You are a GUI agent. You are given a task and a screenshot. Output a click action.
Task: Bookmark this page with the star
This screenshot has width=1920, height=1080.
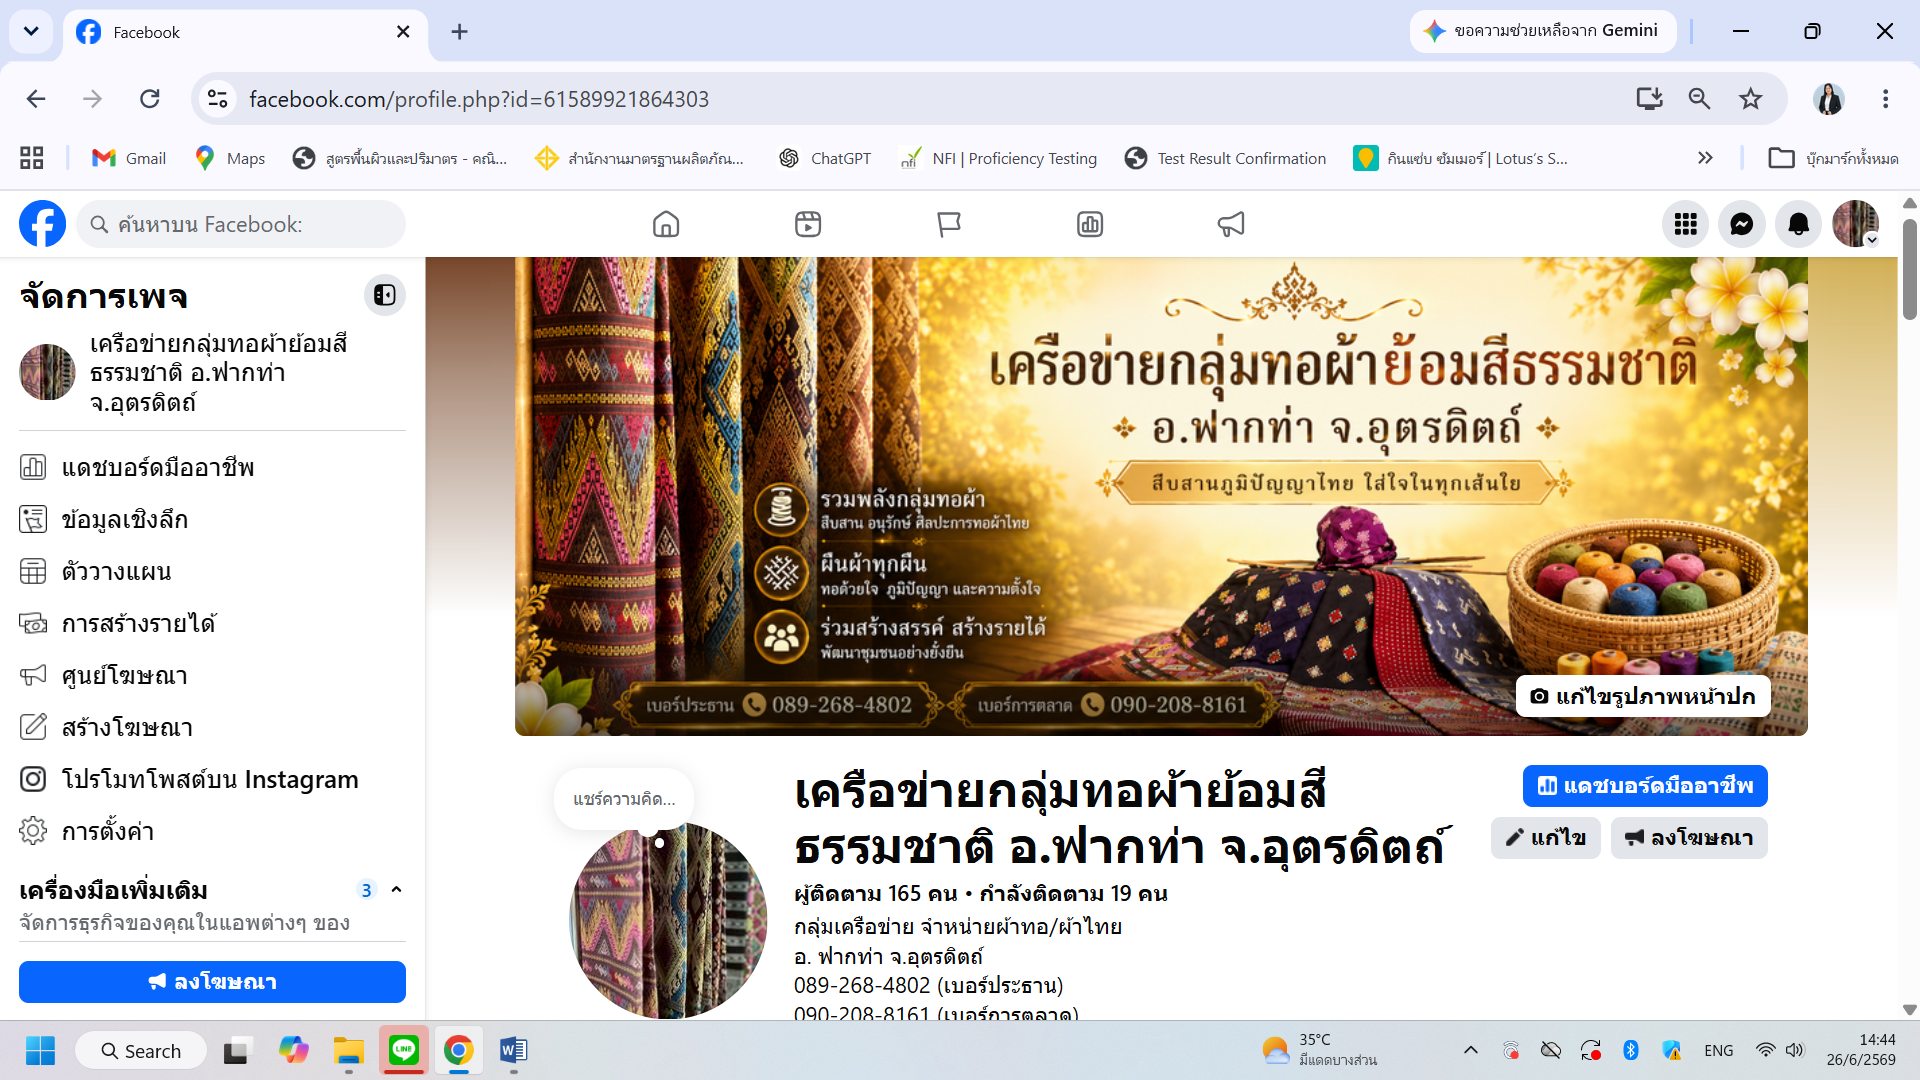[x=1750, y=99]
